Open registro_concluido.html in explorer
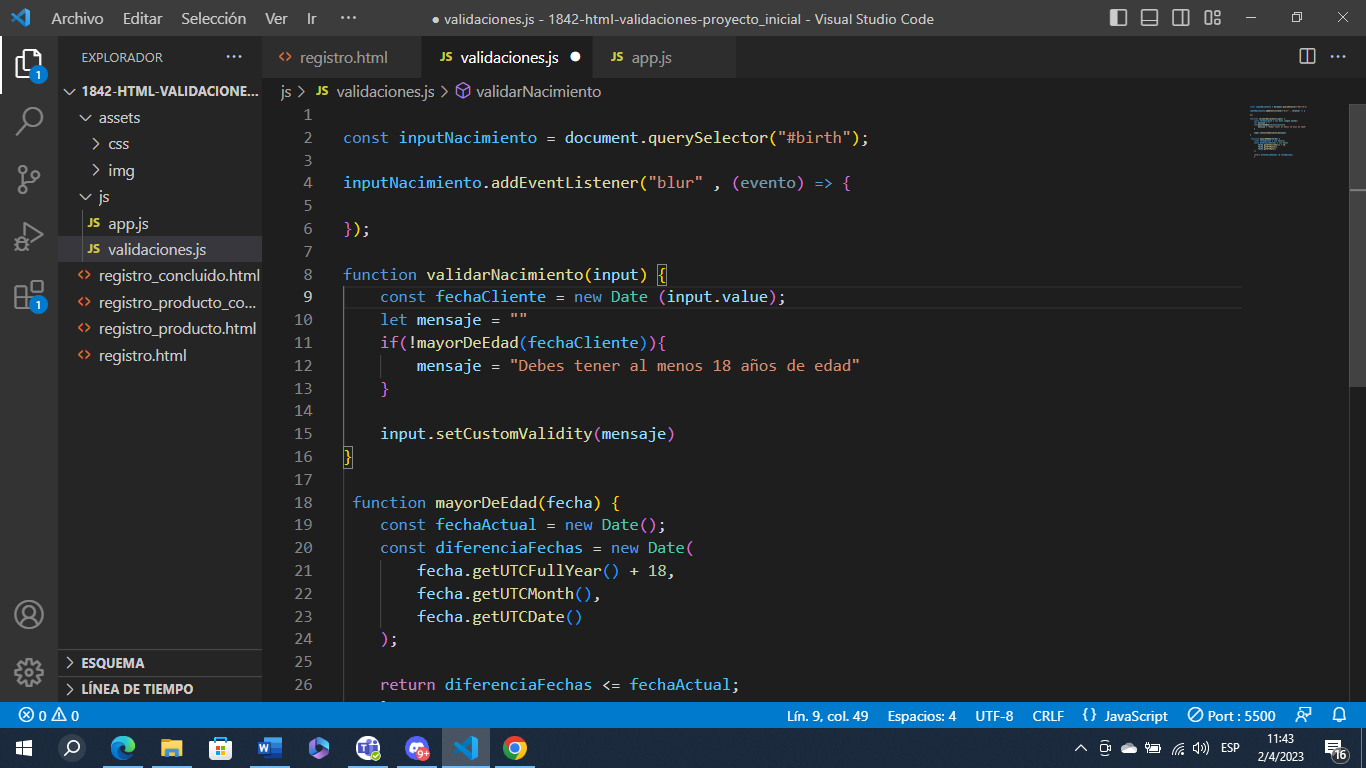1366x768 pixels. click(160, 276)
